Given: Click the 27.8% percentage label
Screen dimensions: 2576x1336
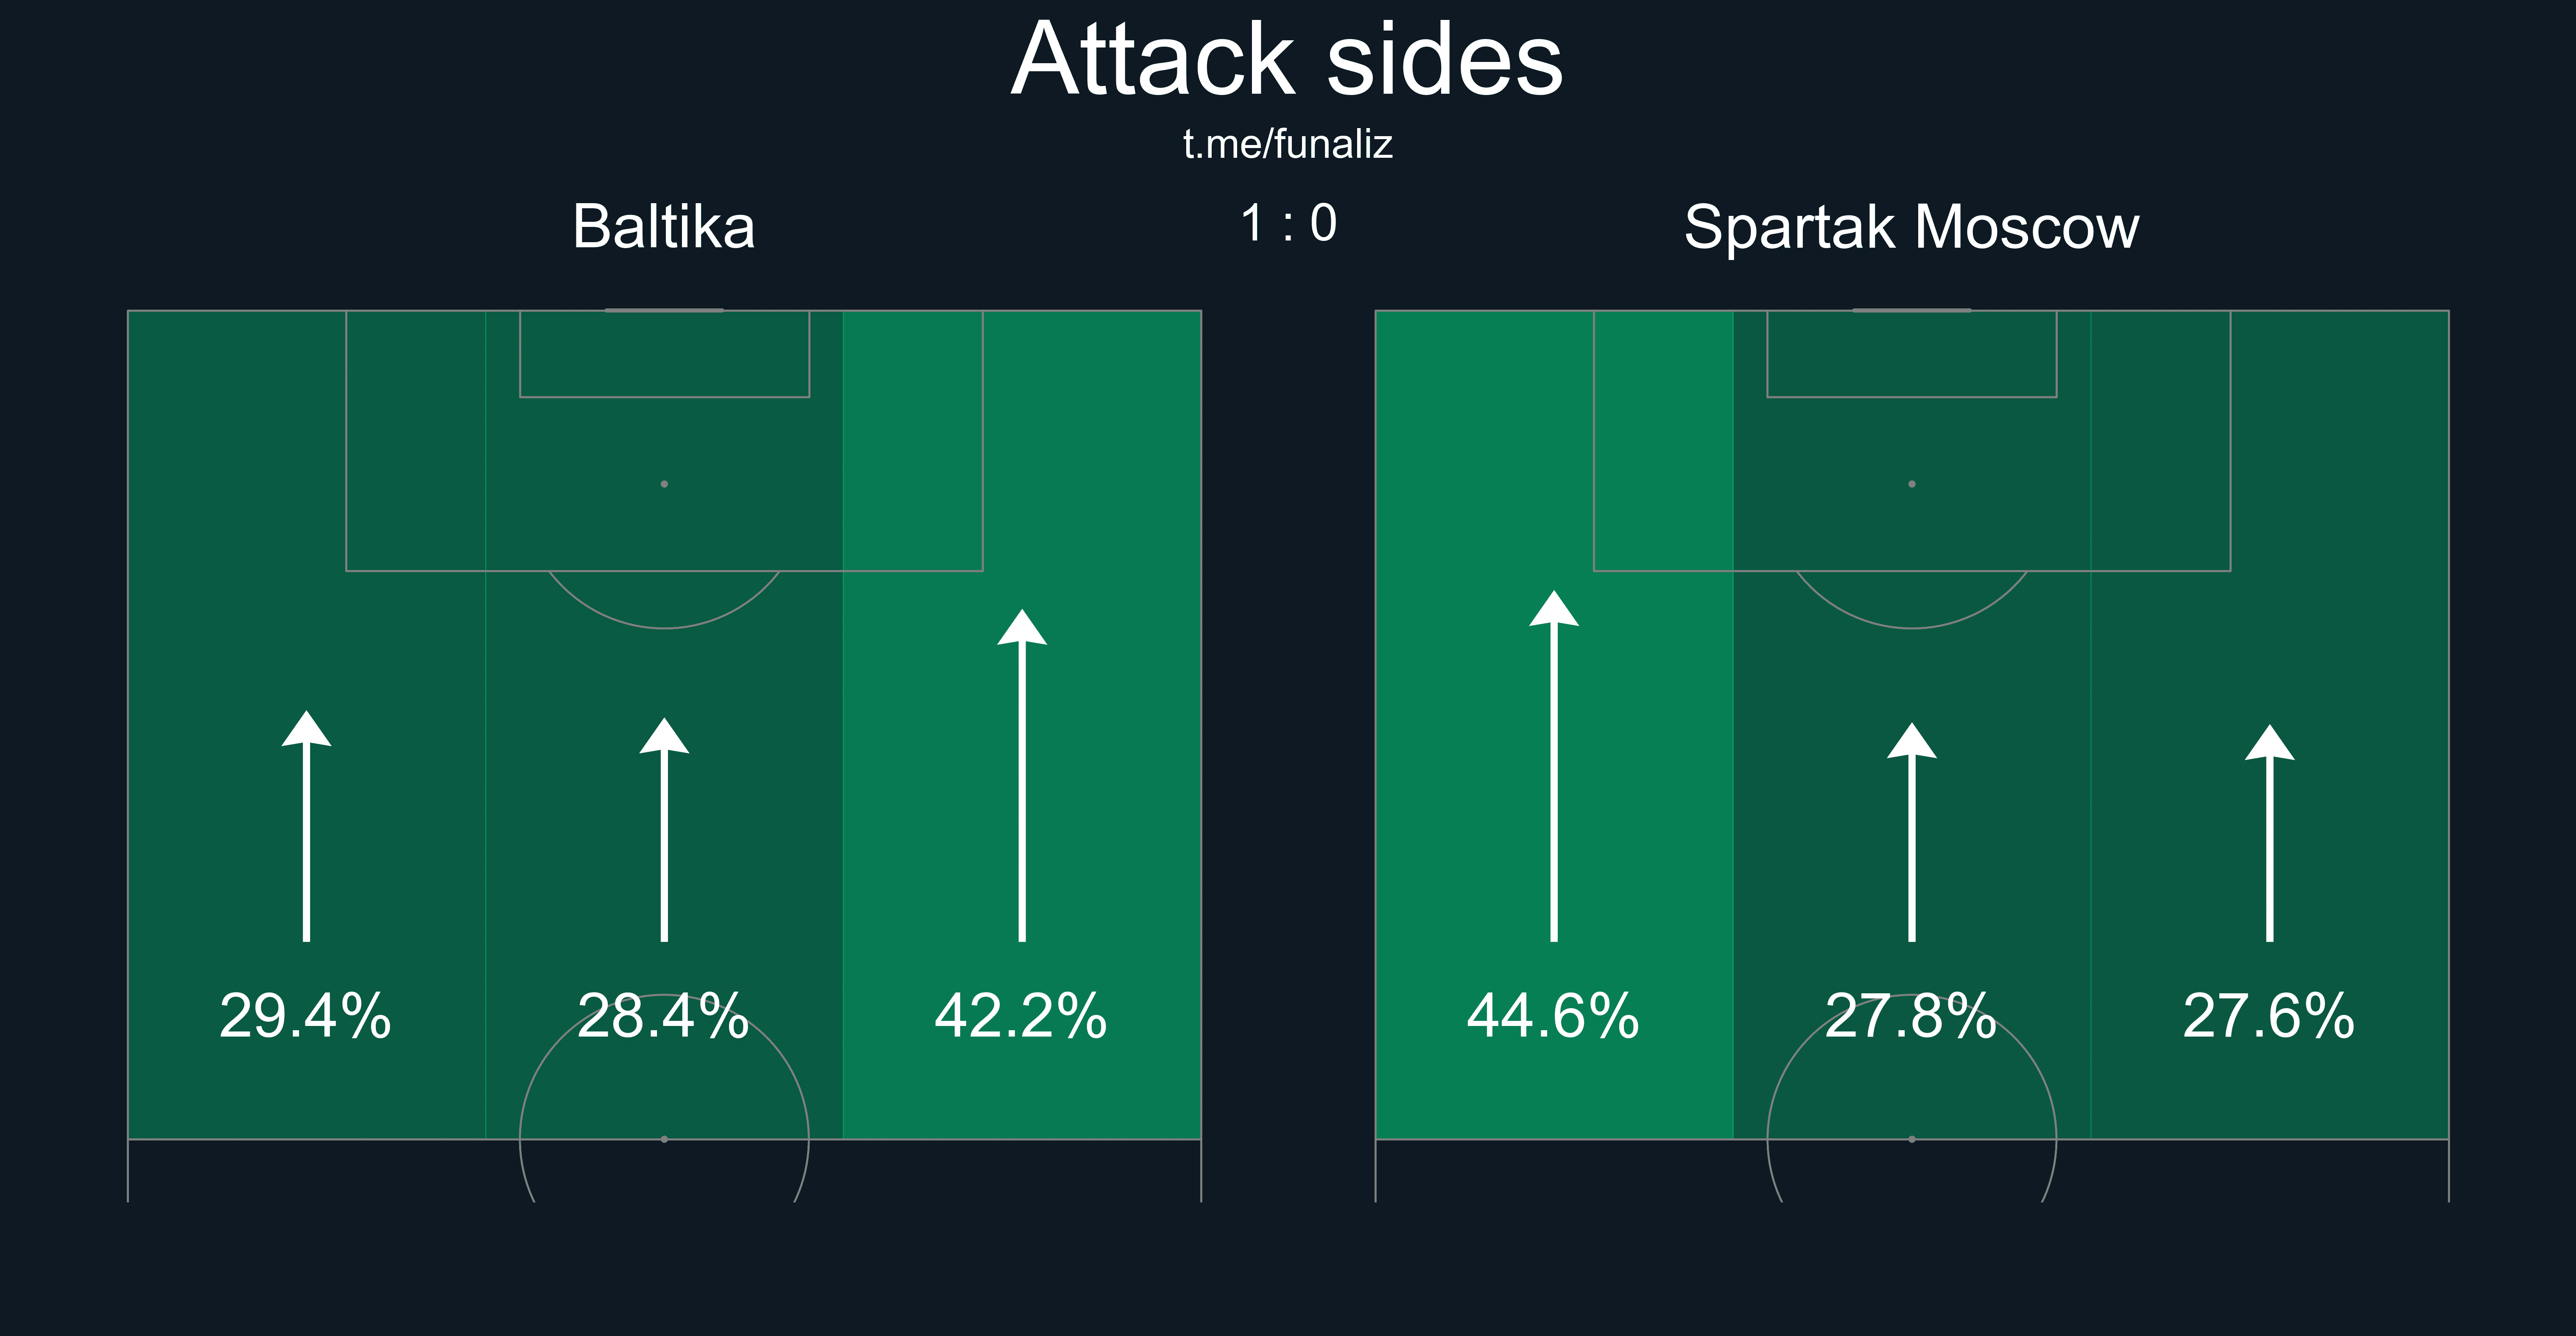Looking at the screenshot, I should click(x=1911, y=1016).
